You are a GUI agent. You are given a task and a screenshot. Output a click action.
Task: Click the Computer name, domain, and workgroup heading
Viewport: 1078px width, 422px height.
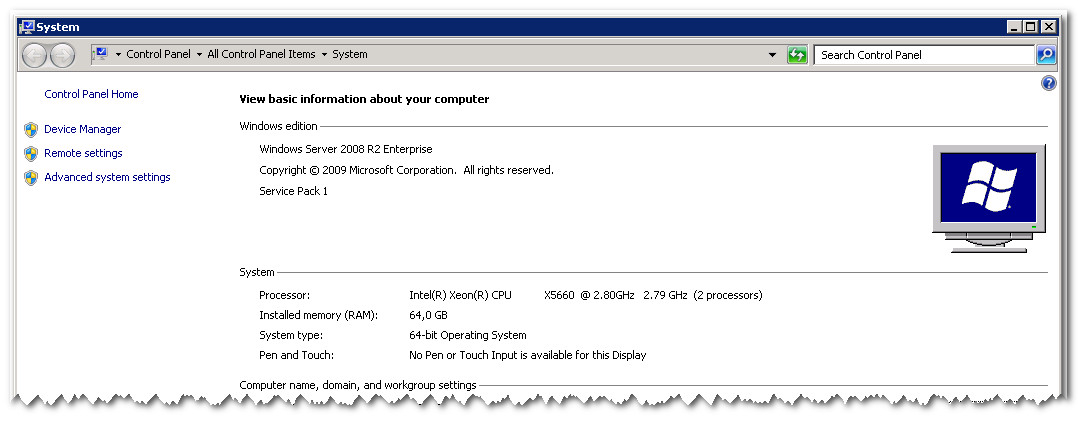(x=358, y=385)
